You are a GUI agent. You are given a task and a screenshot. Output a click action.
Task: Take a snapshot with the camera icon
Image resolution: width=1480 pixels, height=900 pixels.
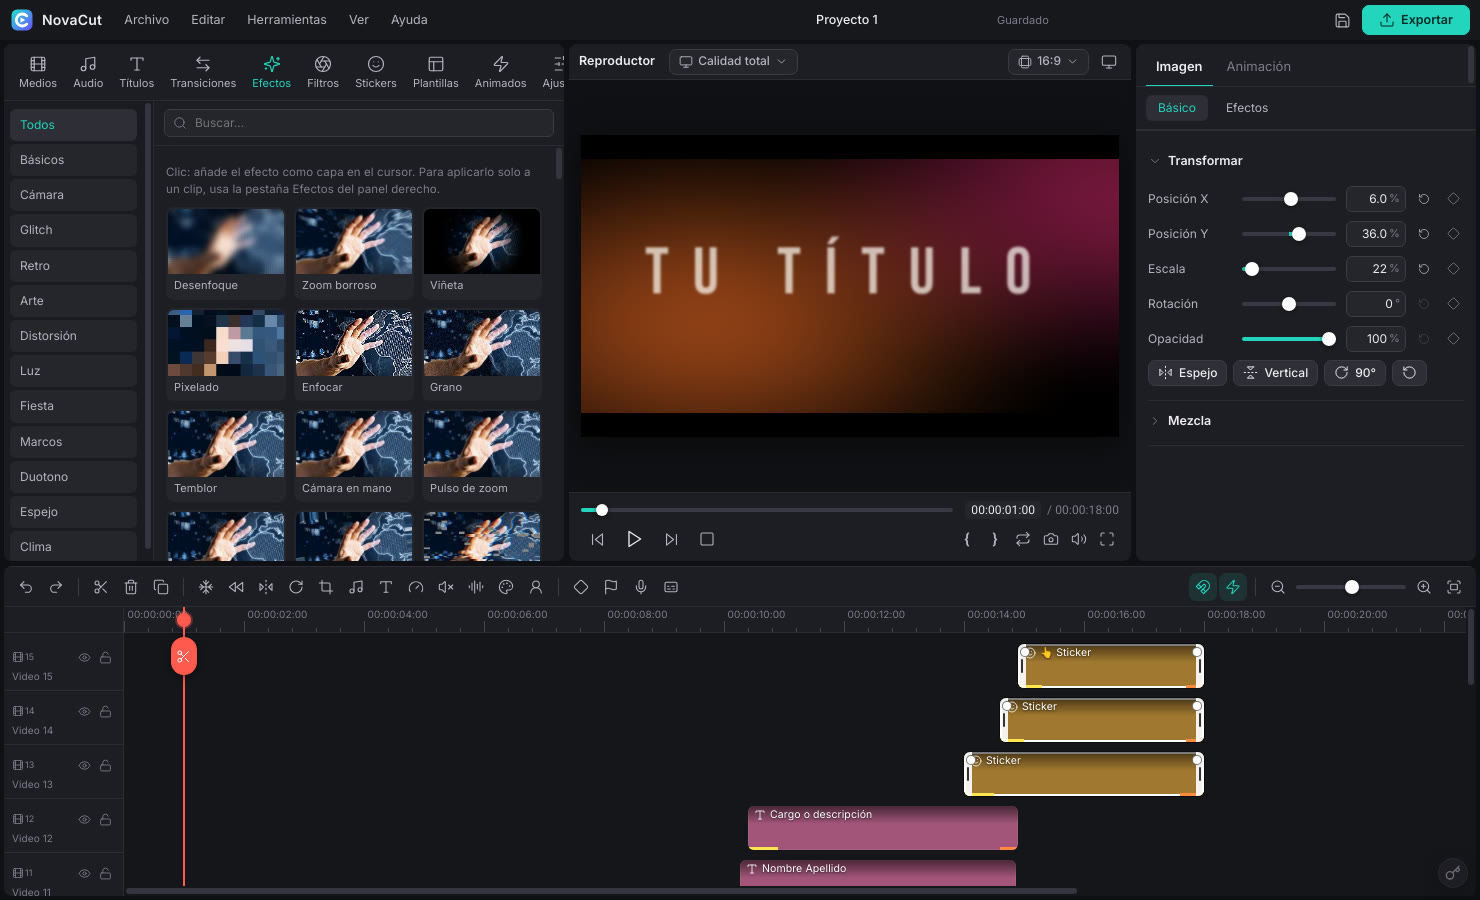tap(1051, 539)
